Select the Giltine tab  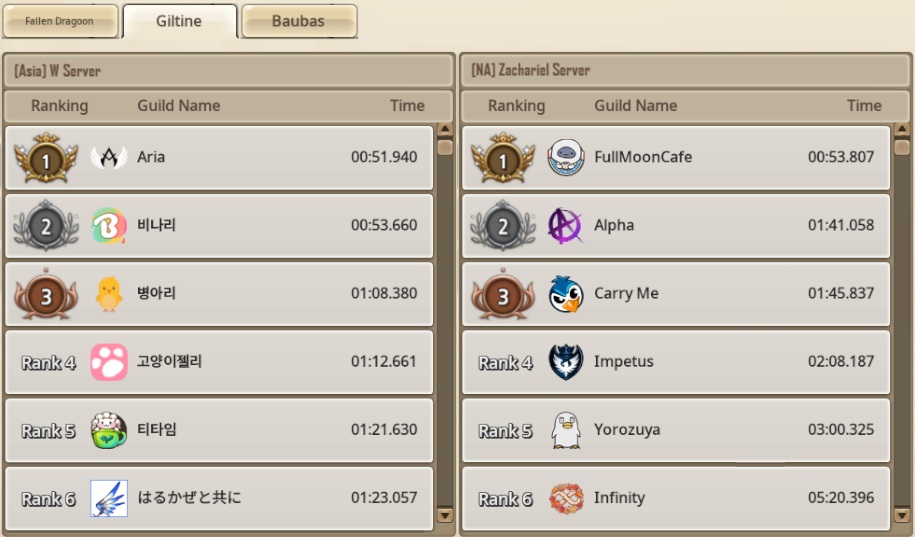click(179, 21)
